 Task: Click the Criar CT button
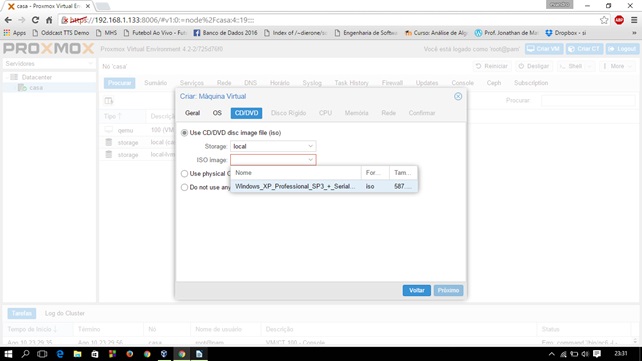point(584,49)
